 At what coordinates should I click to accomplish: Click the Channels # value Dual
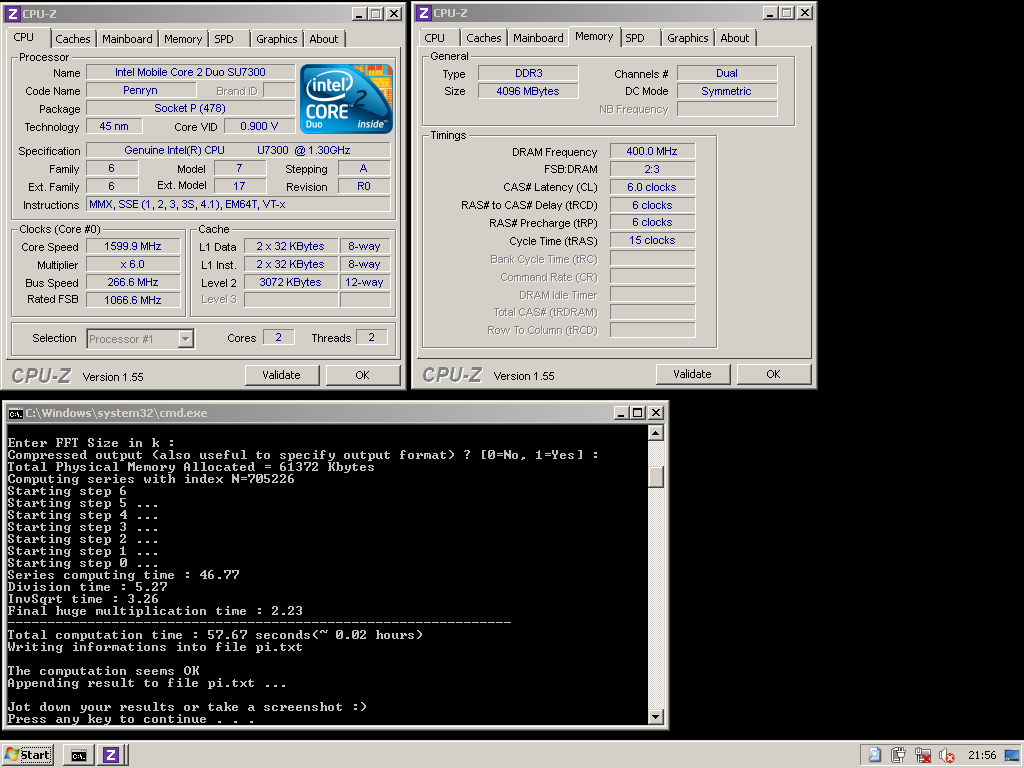coord(727,73)
